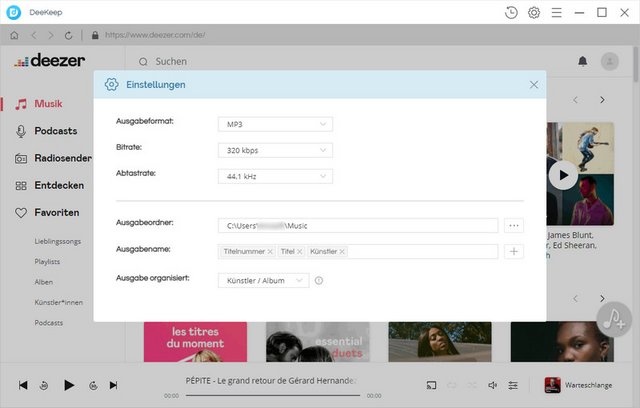The height and width of the screenshot is (408, 640).
Task: Expand the Abtastrate 44,1 kHz dropdown
Action: point(275,176)
